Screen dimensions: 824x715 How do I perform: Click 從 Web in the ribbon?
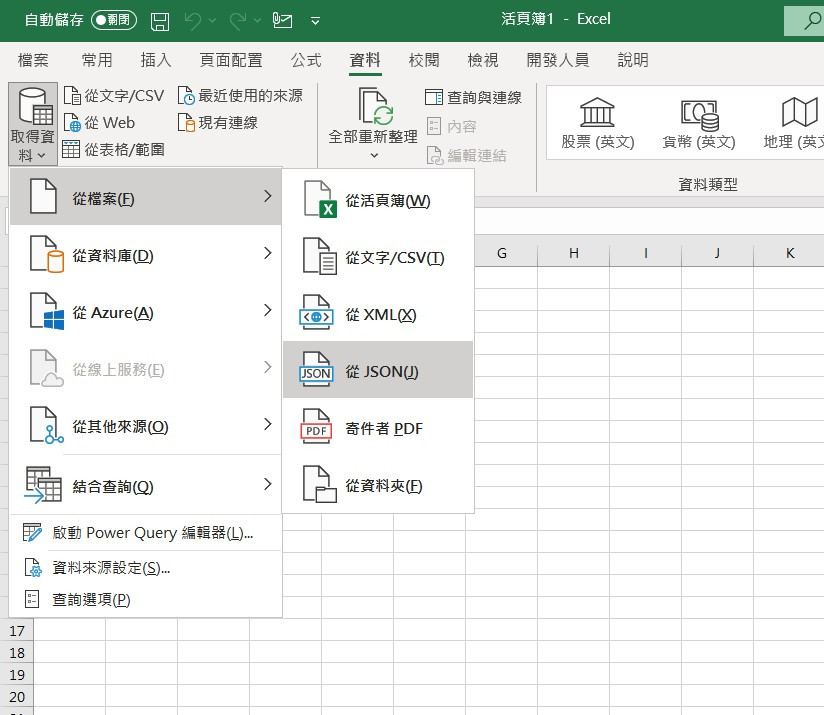(x=99, y=122)
